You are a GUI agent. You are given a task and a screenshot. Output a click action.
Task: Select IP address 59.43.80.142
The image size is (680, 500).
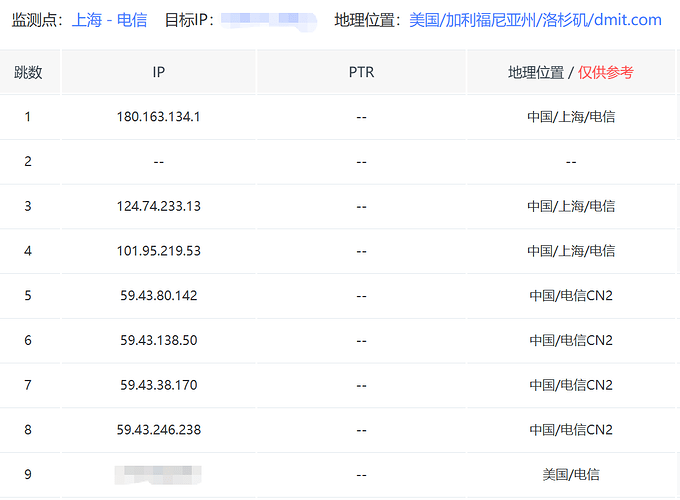(159, 295)
